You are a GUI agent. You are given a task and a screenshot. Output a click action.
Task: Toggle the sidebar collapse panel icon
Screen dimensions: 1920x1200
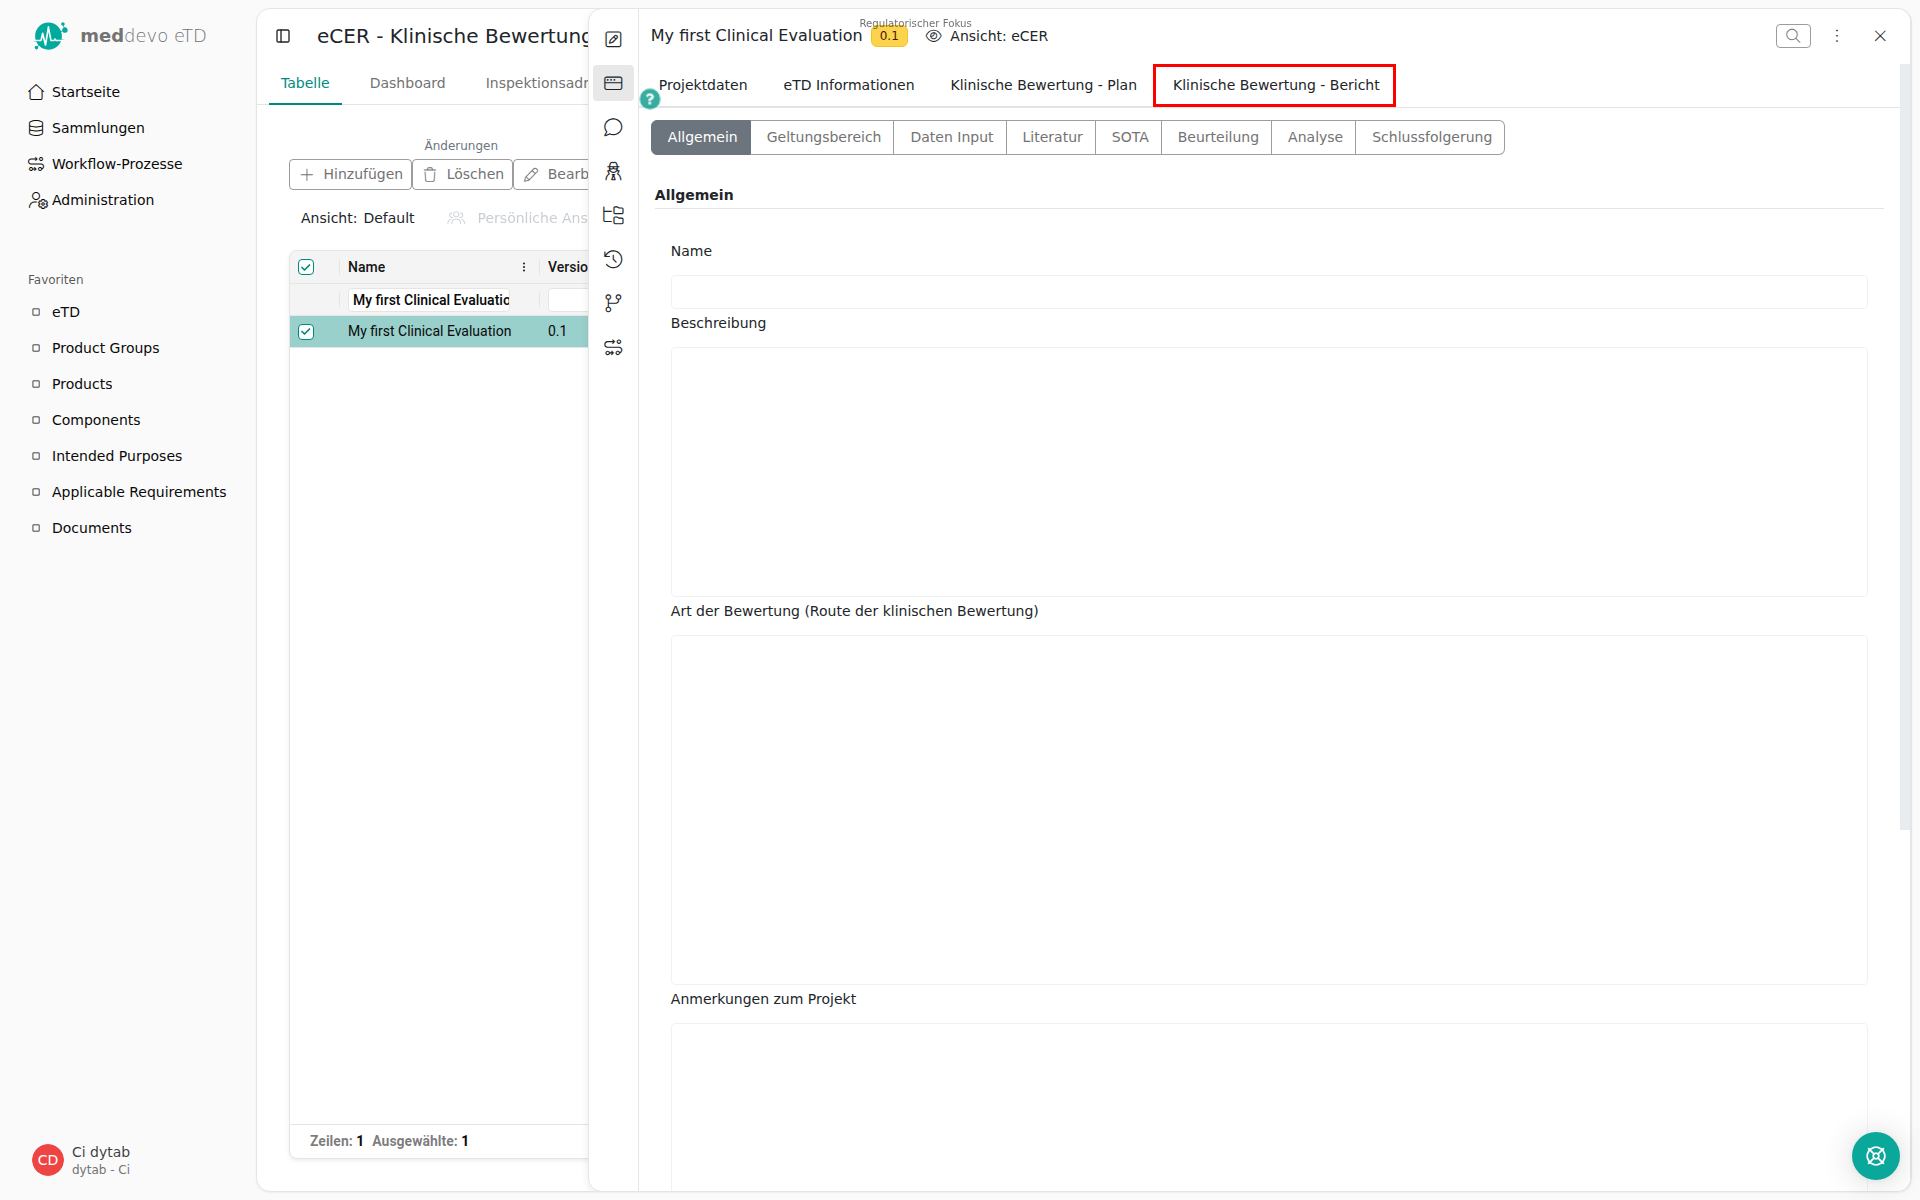tap(283, 36)
